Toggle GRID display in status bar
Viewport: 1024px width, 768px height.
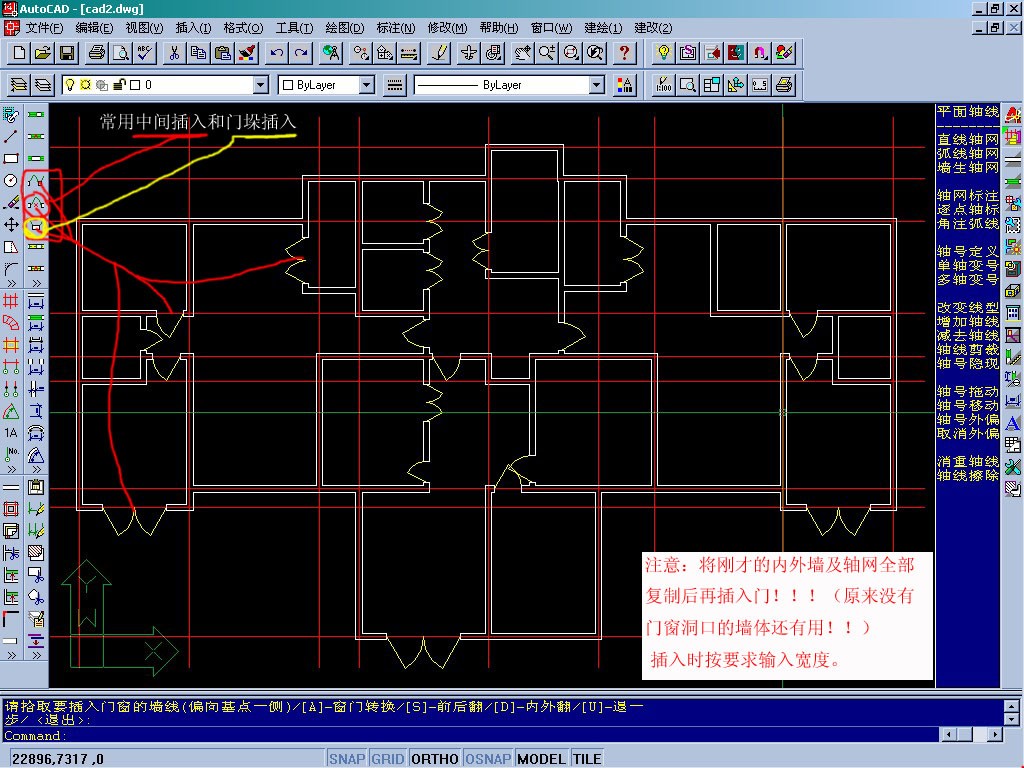(x=388, y=759)
